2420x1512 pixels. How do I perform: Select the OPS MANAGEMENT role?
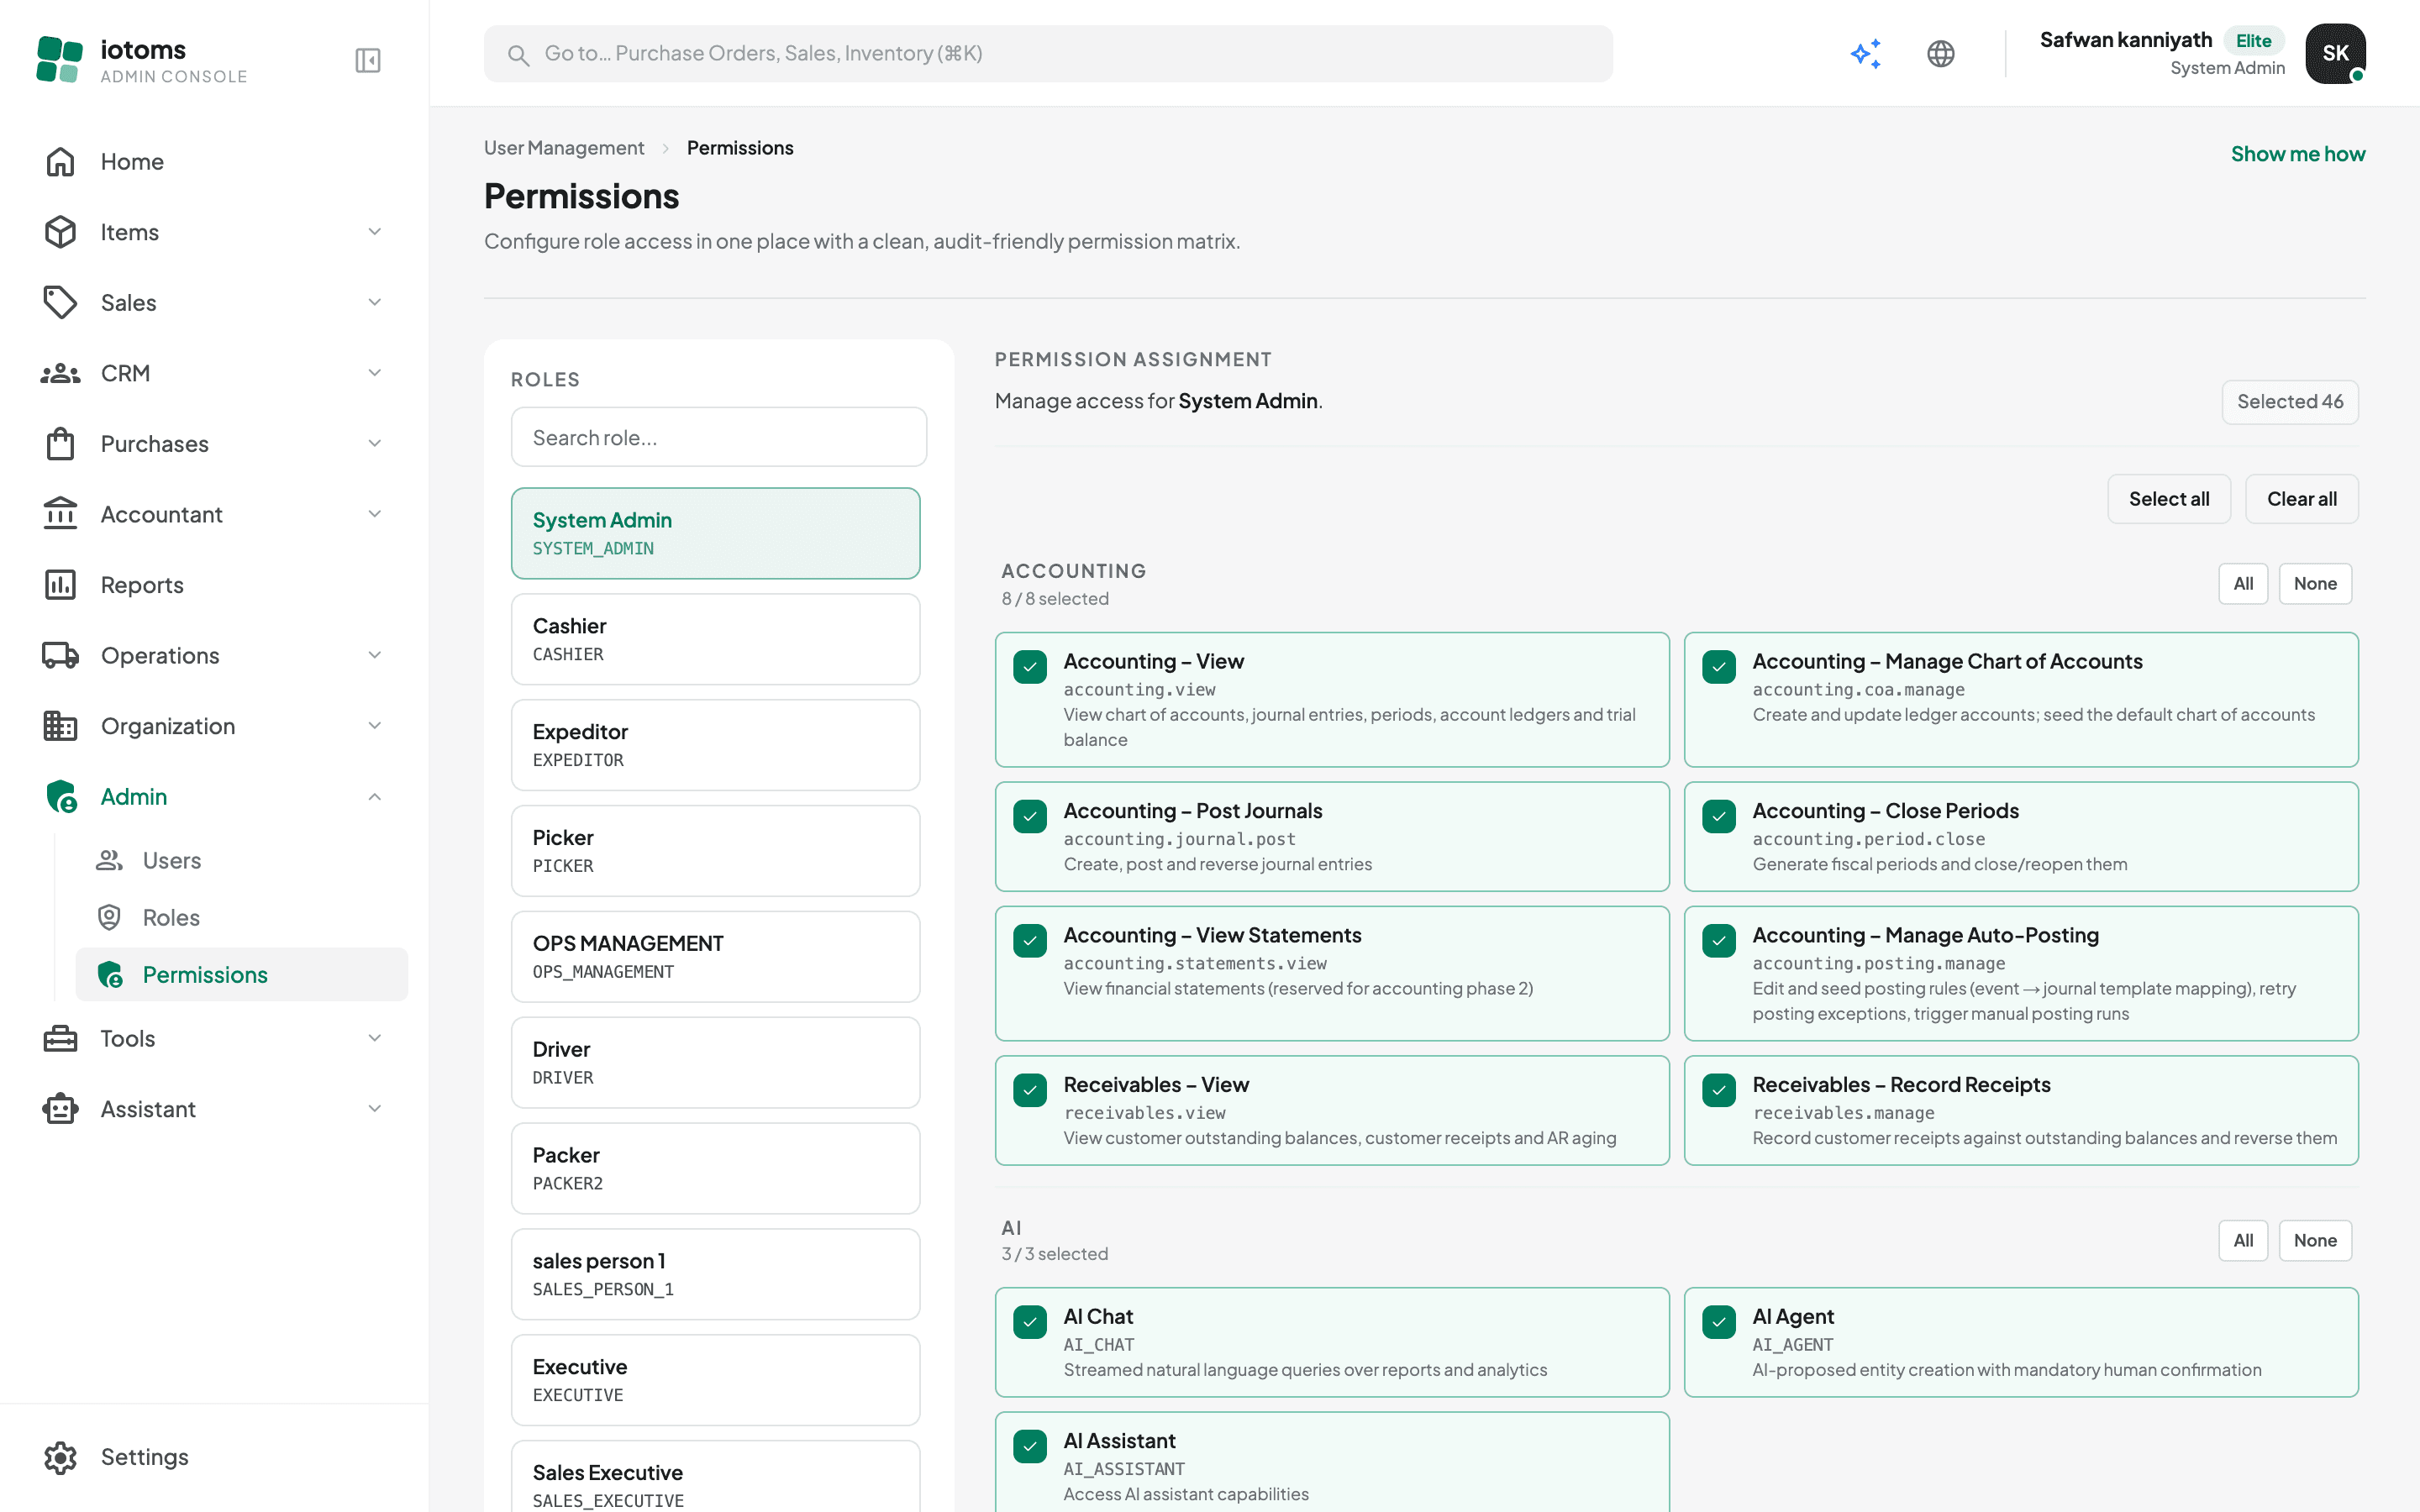pyautogui.click(x=716, y=957)
